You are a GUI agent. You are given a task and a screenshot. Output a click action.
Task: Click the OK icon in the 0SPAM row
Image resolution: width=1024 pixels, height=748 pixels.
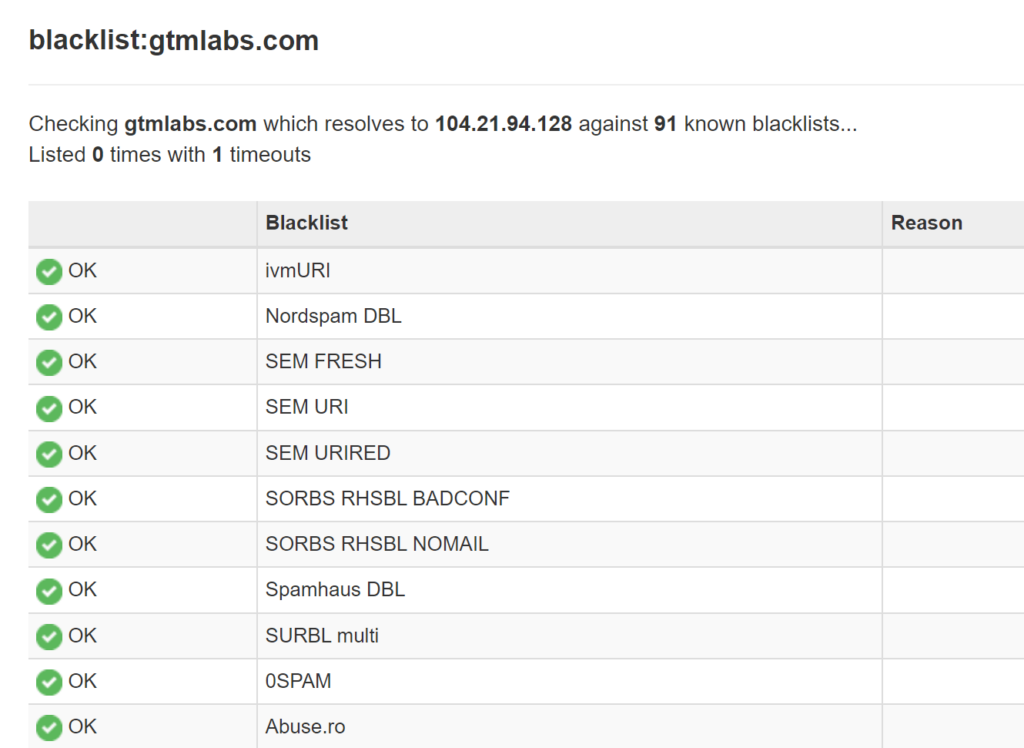(x=48, y=681)
